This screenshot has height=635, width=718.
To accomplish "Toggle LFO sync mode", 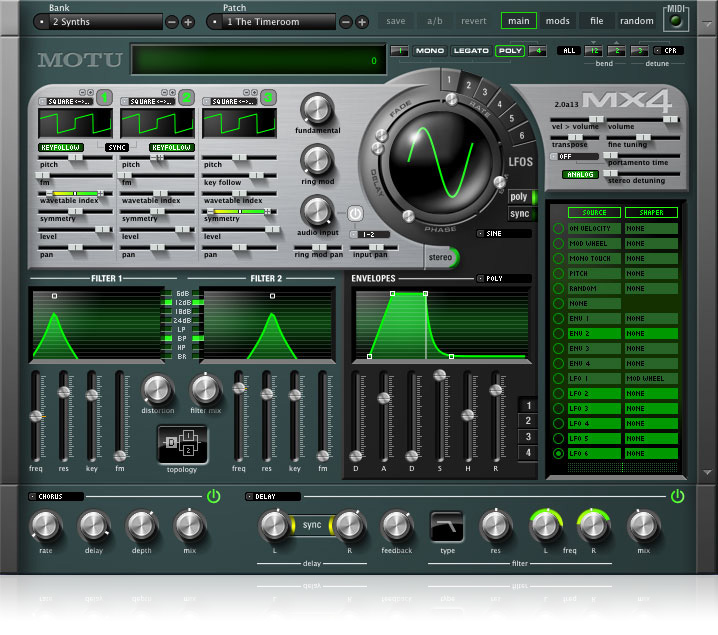I will point(520,214).
